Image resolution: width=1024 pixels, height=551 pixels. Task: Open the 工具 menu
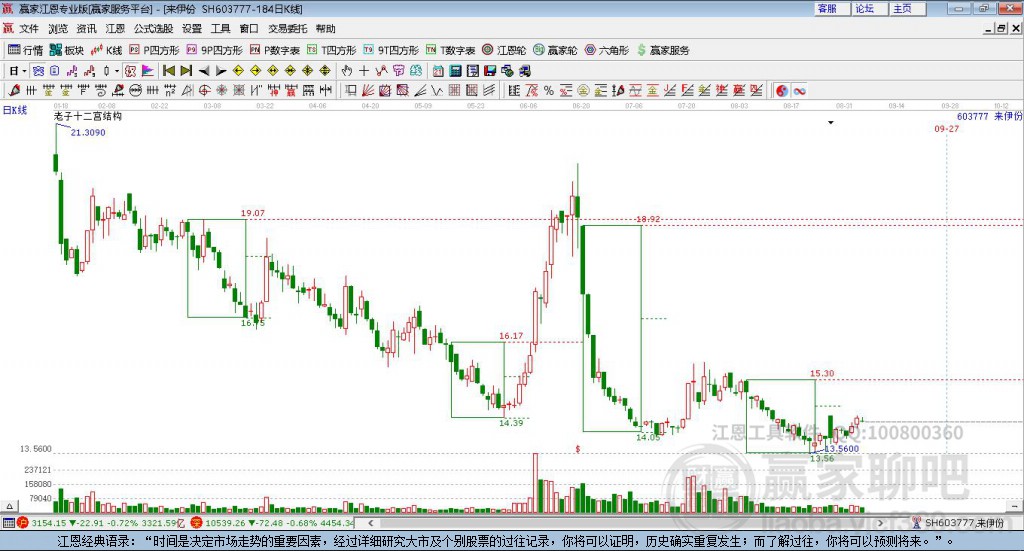[221, 29]
